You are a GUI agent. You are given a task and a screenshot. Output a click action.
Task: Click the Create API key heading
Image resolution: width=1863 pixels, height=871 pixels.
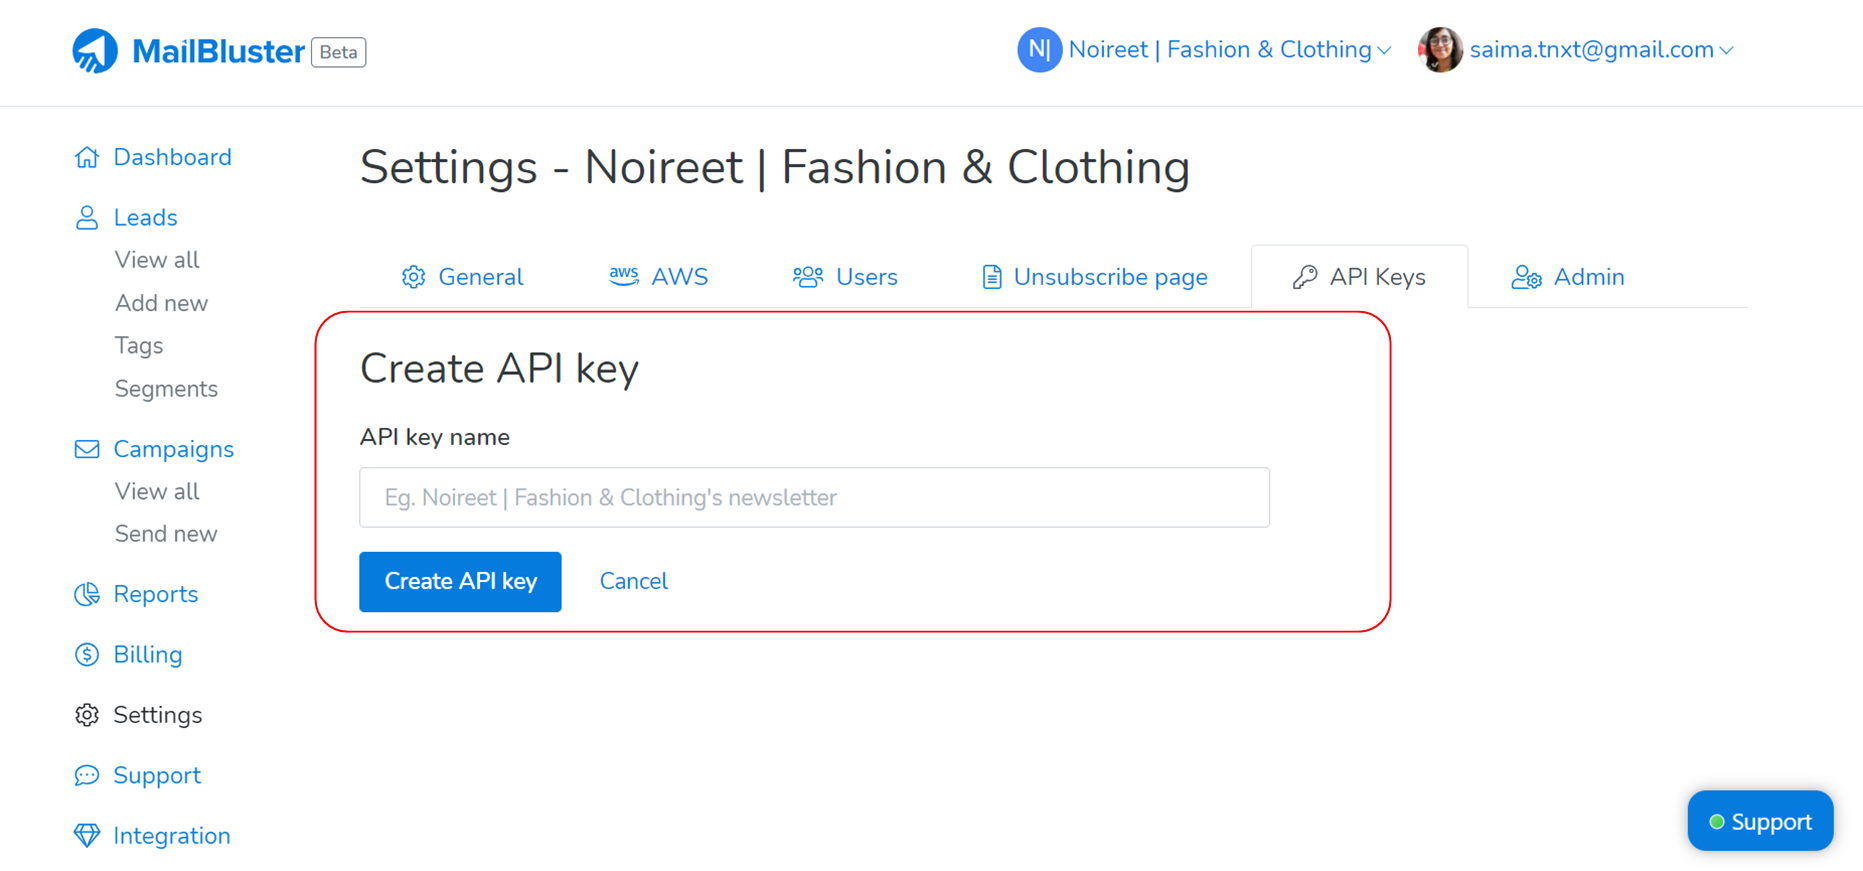[x=499, y=369]
